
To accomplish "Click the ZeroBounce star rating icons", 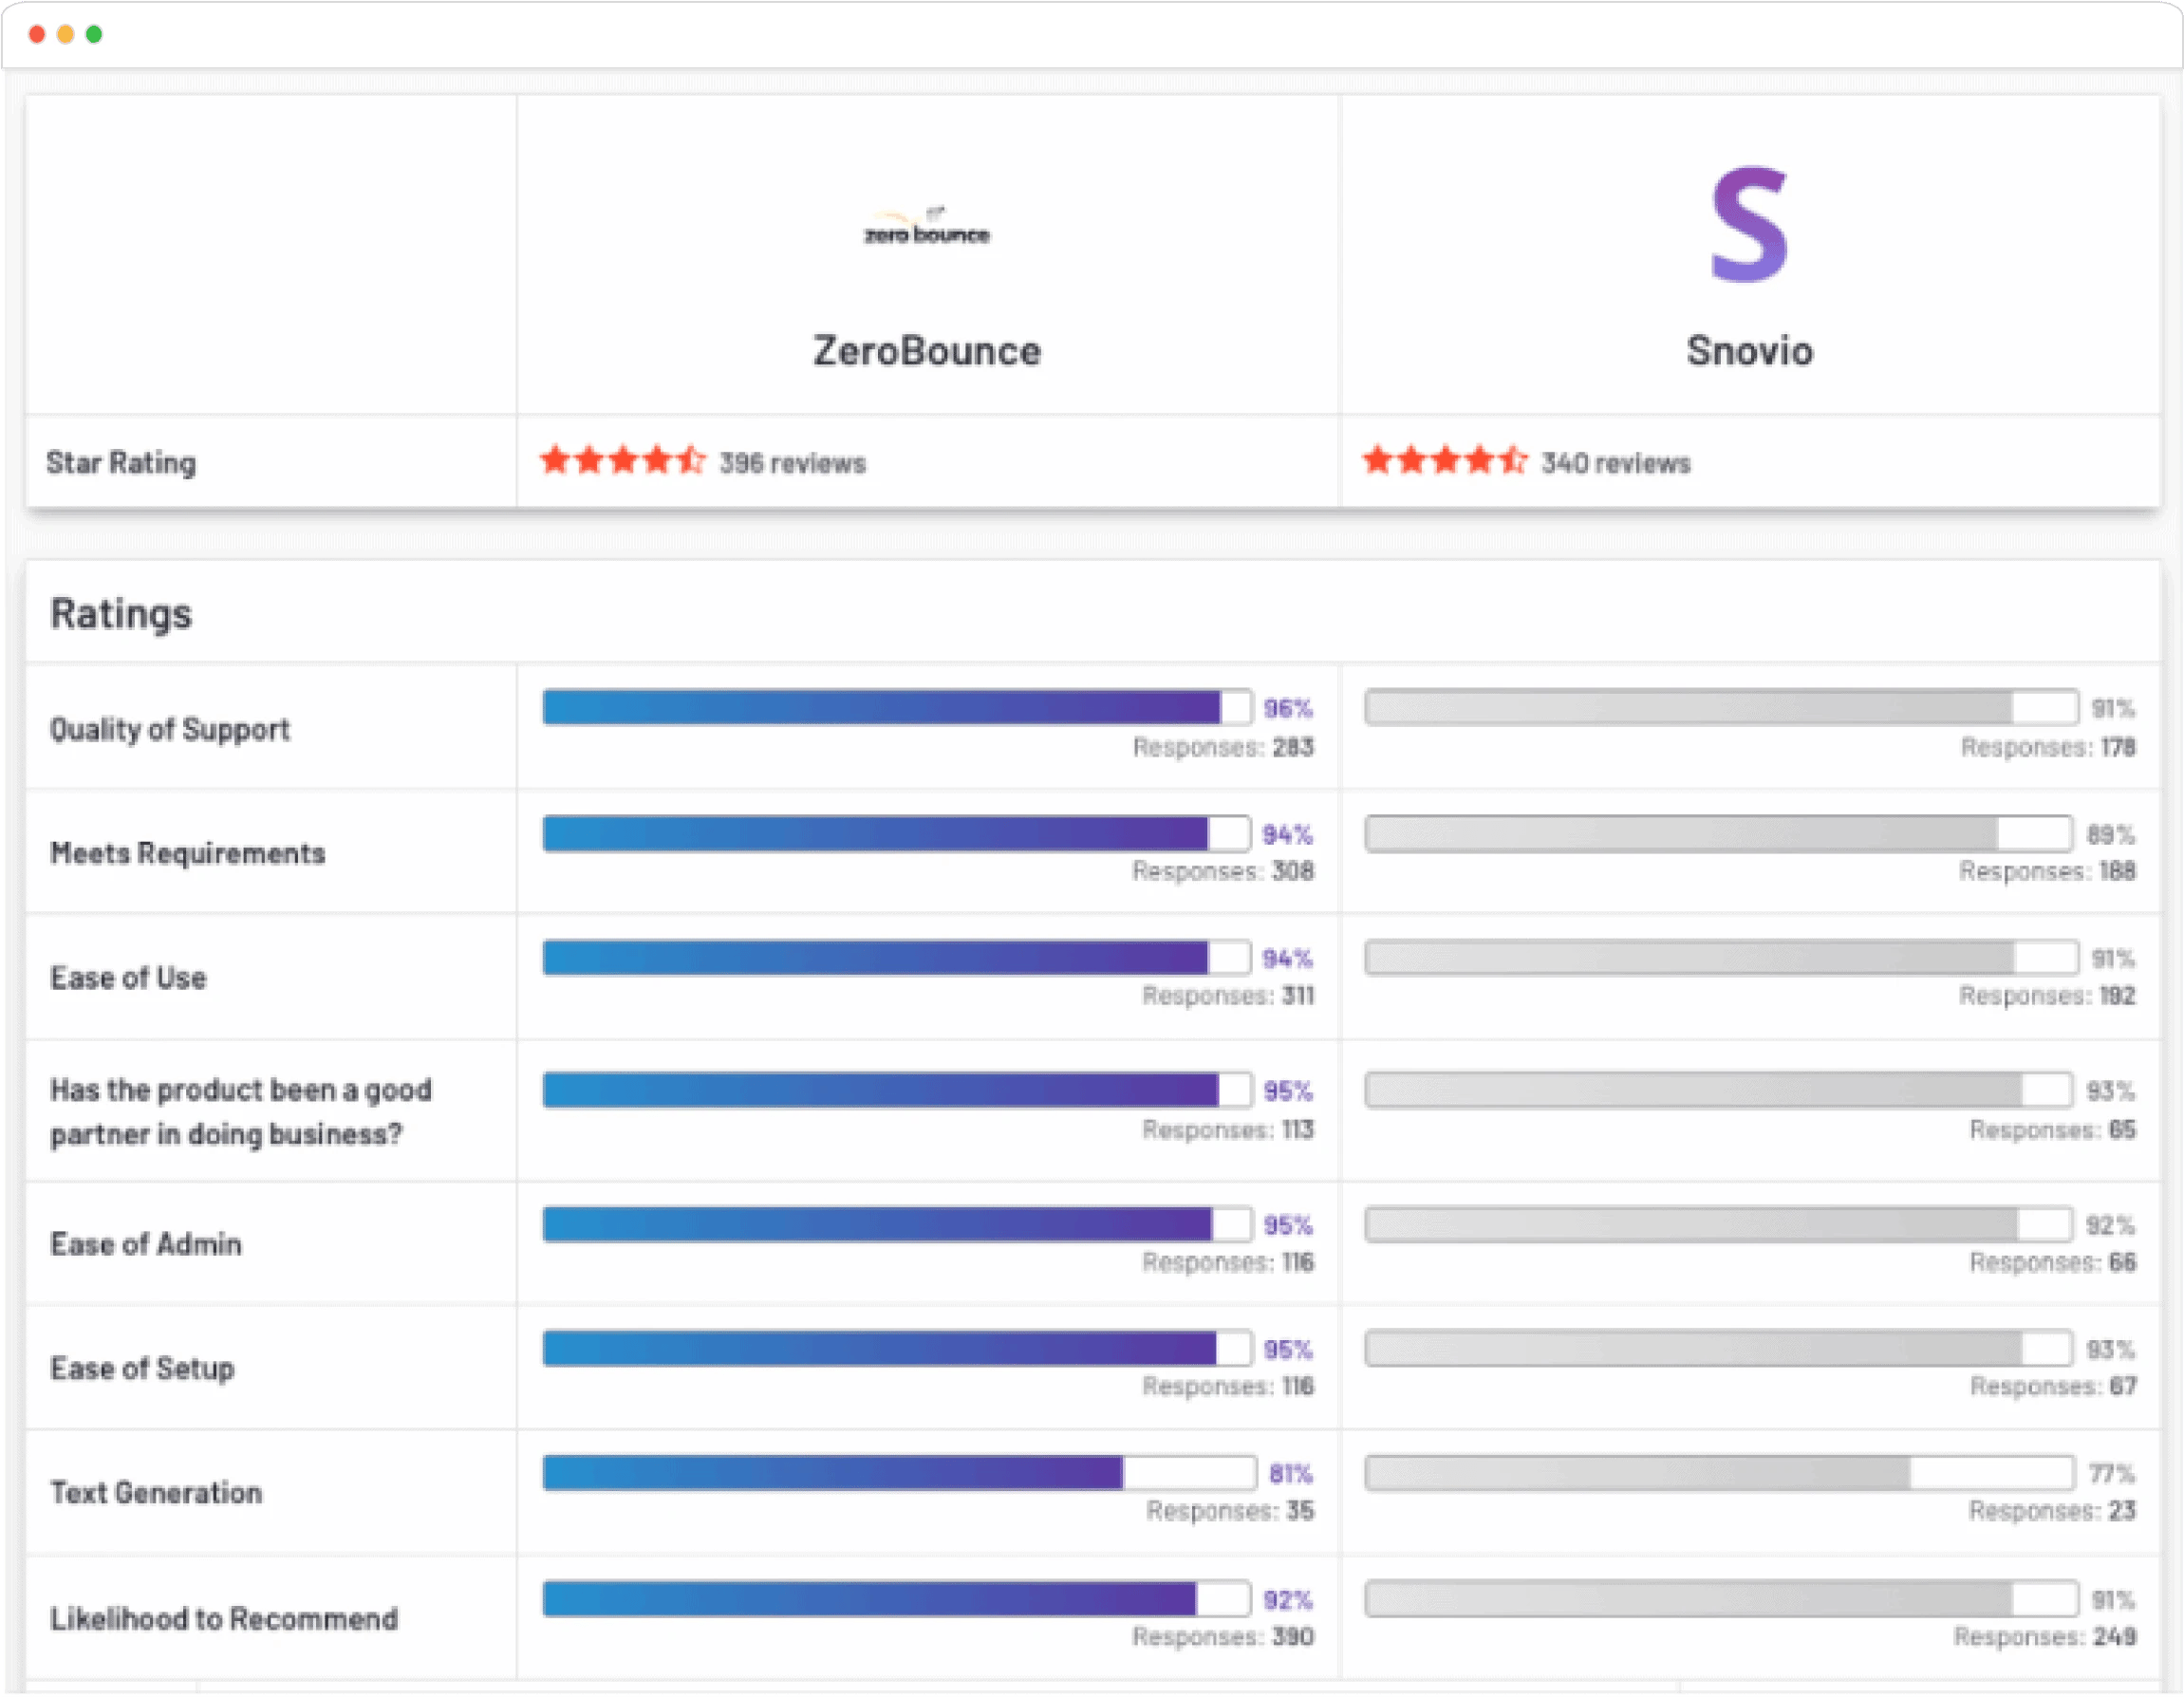I will (622, 462).
